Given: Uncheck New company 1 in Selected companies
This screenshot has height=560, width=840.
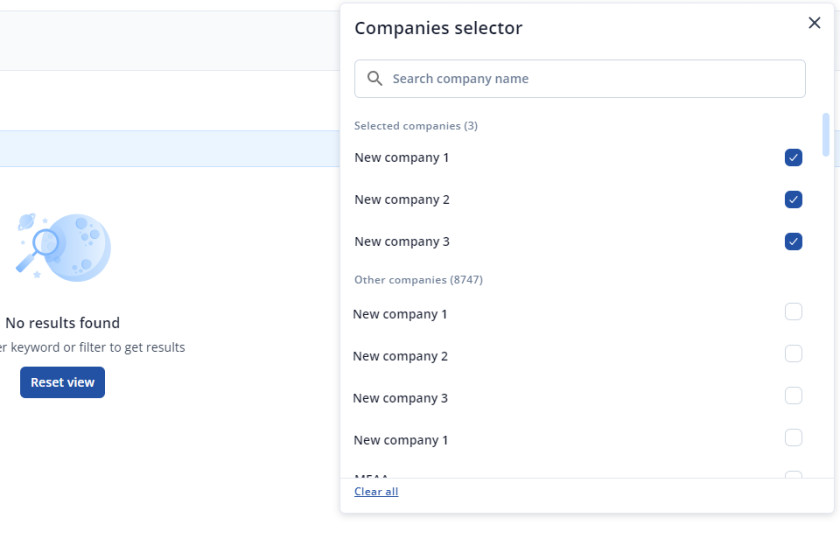Looking at the screenshot, I should [793, 158].
